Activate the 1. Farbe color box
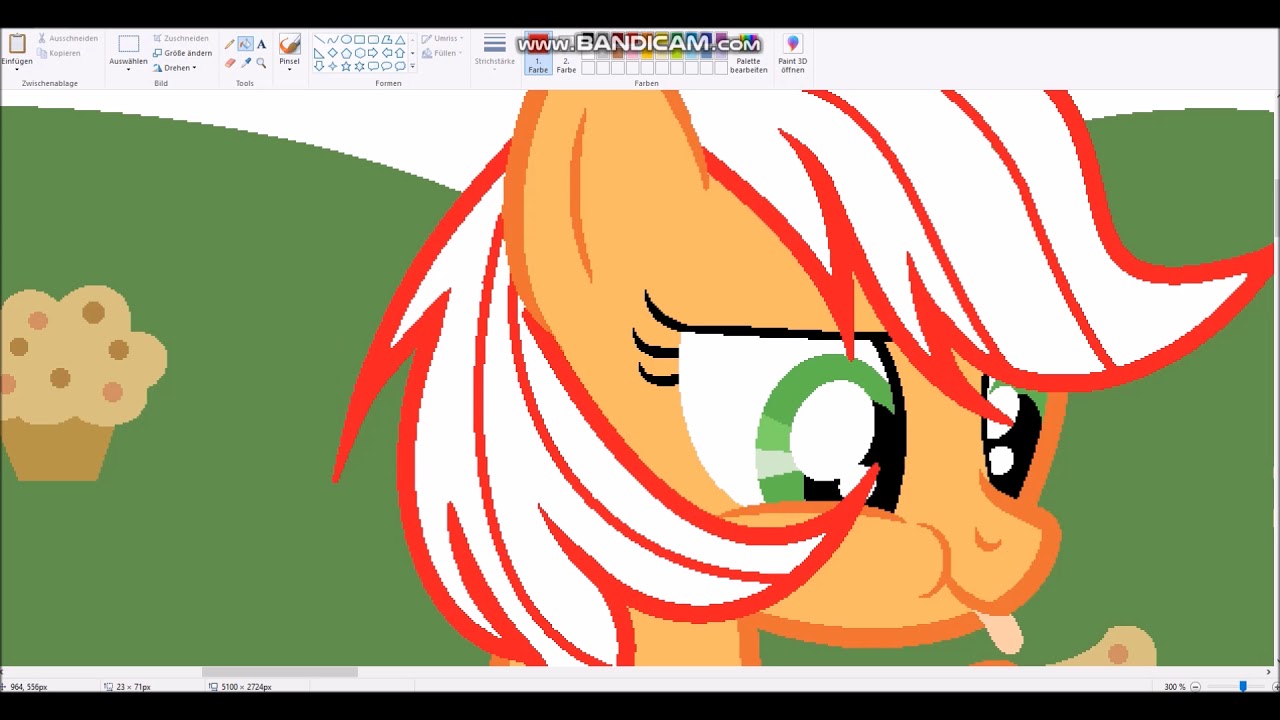1280x720 pixels. (538, 54)
